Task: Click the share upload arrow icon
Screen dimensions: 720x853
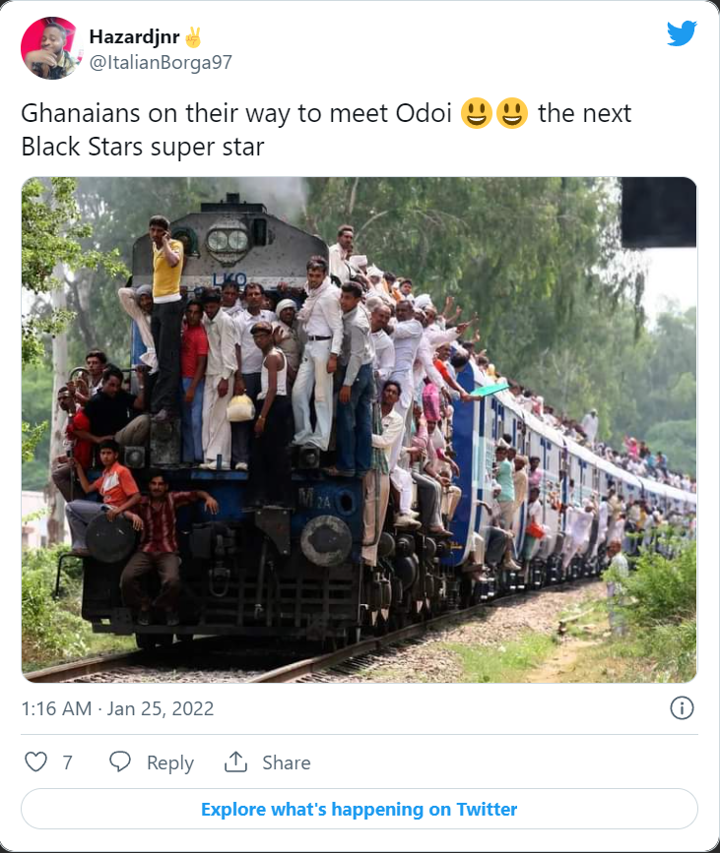Action: click(x=235, y=762)
